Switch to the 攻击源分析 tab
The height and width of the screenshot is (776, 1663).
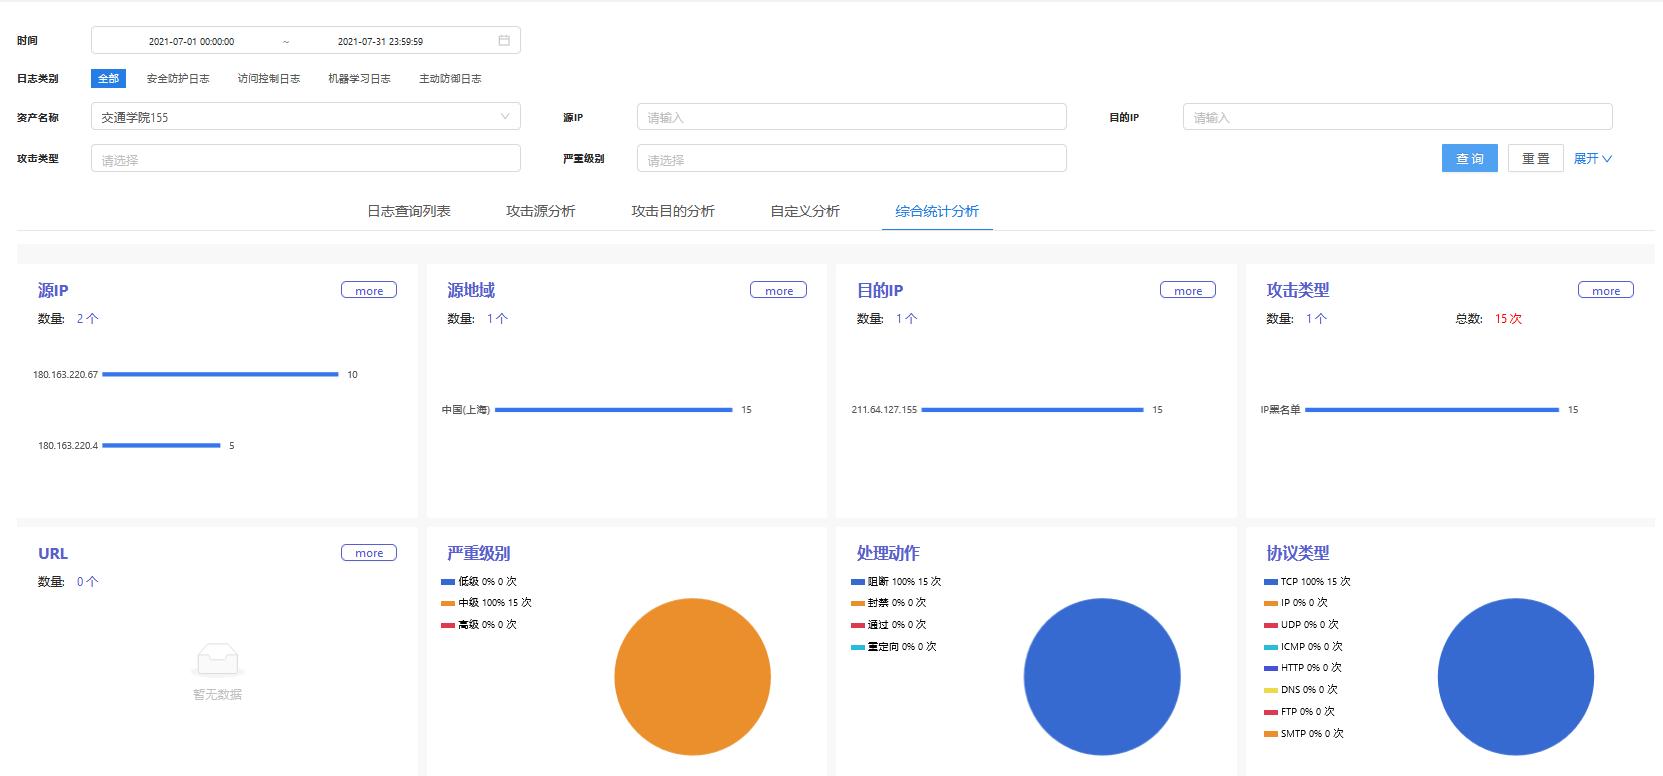click(540, 211)
